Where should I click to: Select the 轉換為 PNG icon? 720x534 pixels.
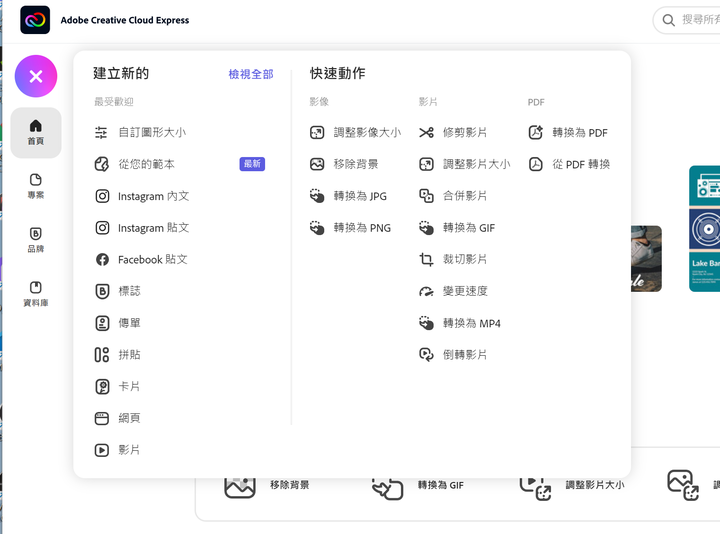tap(317, 228)
